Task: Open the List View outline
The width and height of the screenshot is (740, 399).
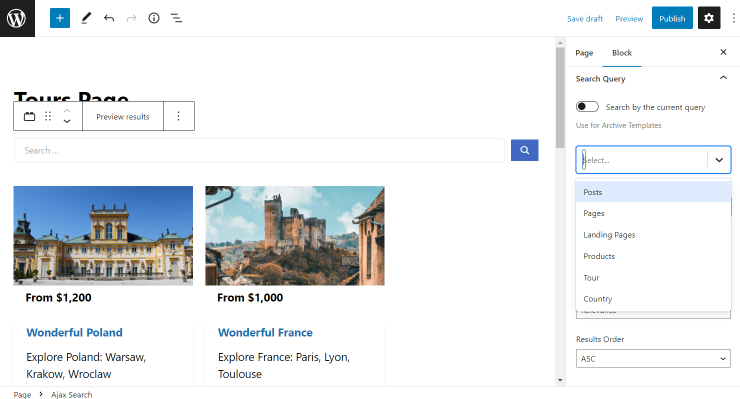Action: coord(177,18)
